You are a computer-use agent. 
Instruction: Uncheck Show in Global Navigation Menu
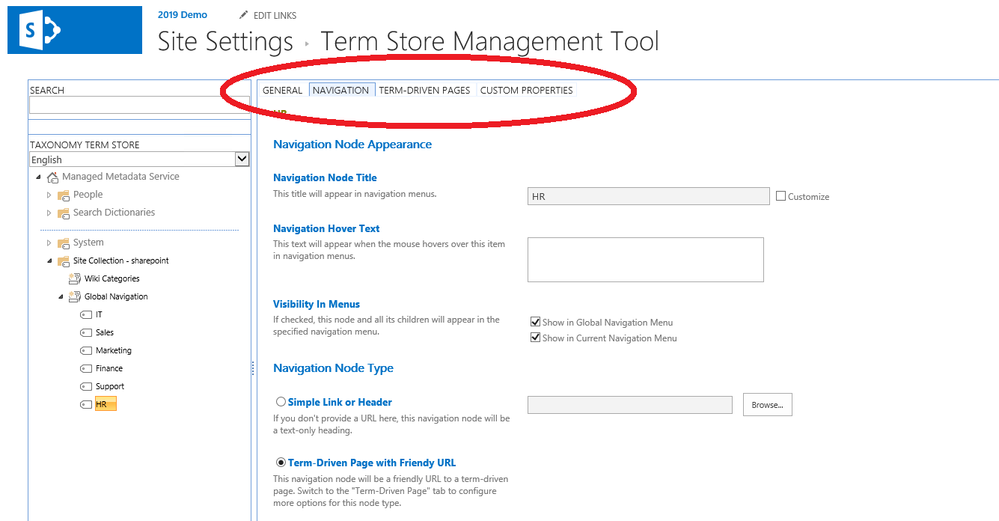click(x=535, y=322)
